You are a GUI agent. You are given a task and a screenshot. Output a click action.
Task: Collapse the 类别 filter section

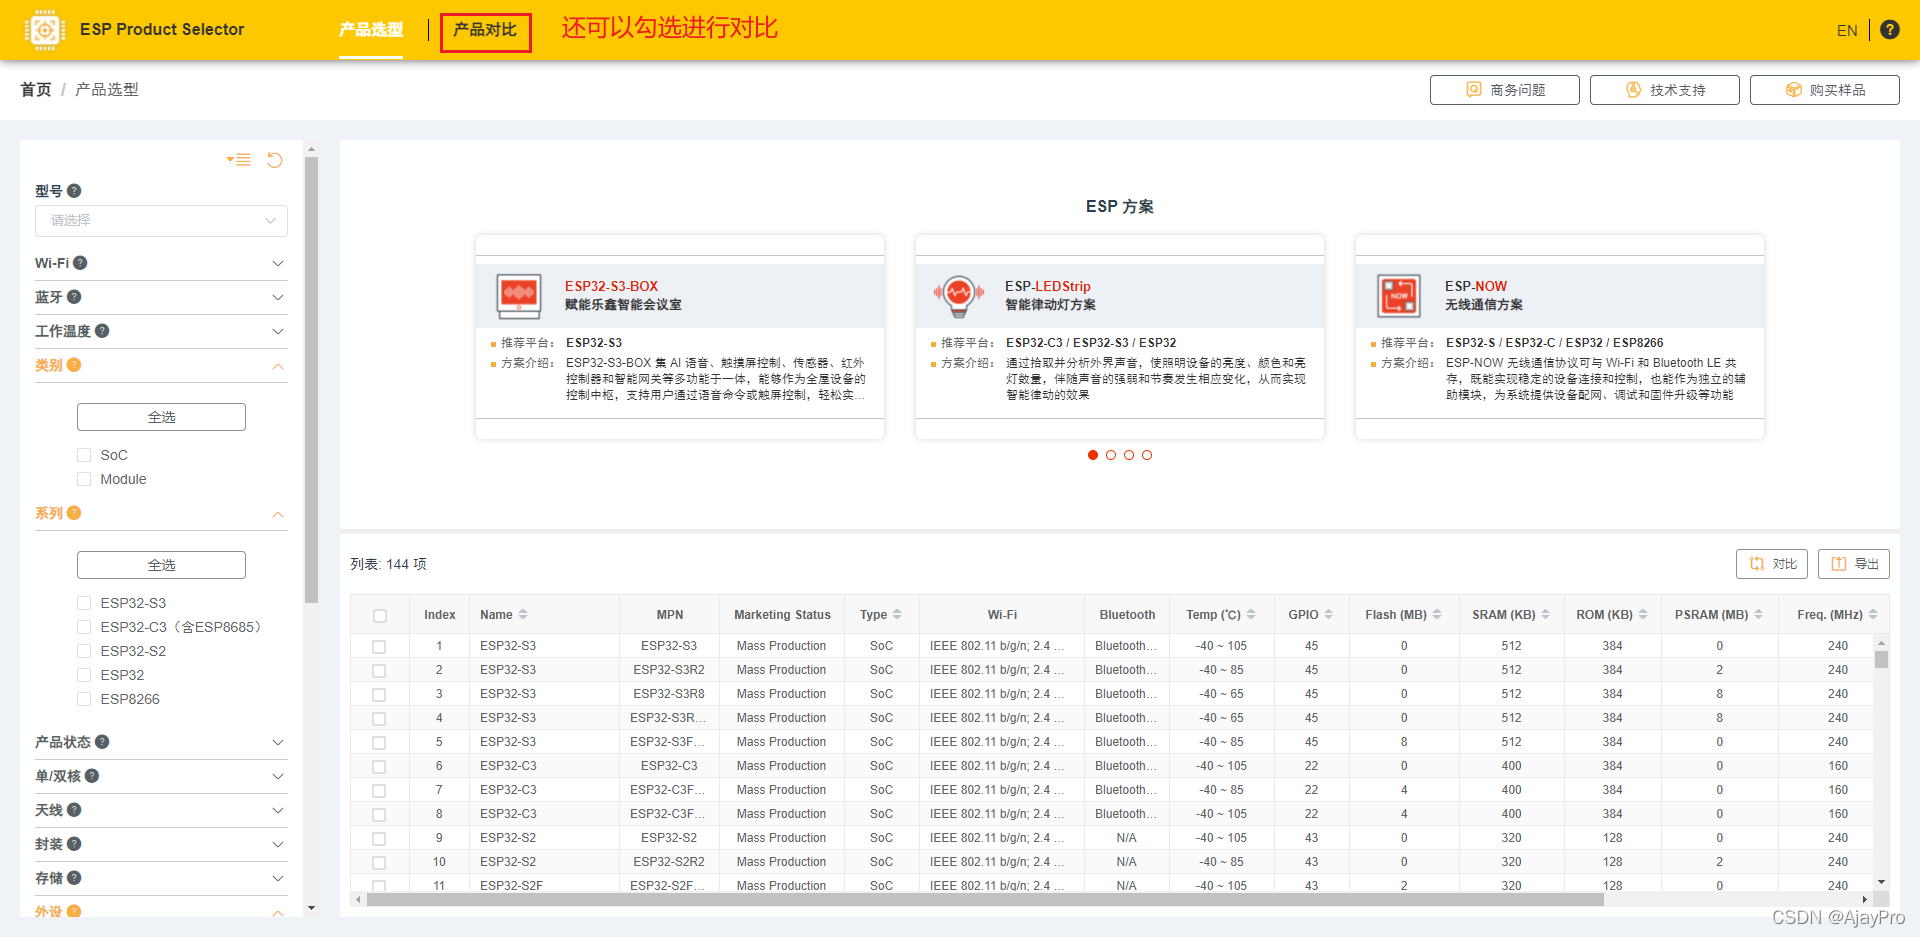(x=278, y=366)
